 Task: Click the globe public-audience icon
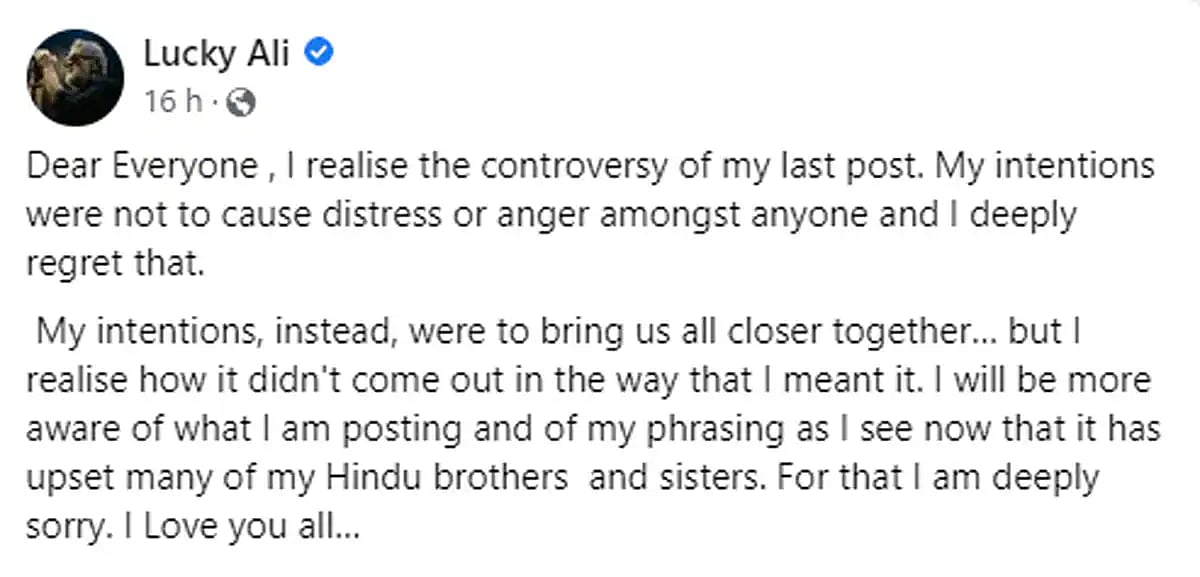(x=241, y=101)
